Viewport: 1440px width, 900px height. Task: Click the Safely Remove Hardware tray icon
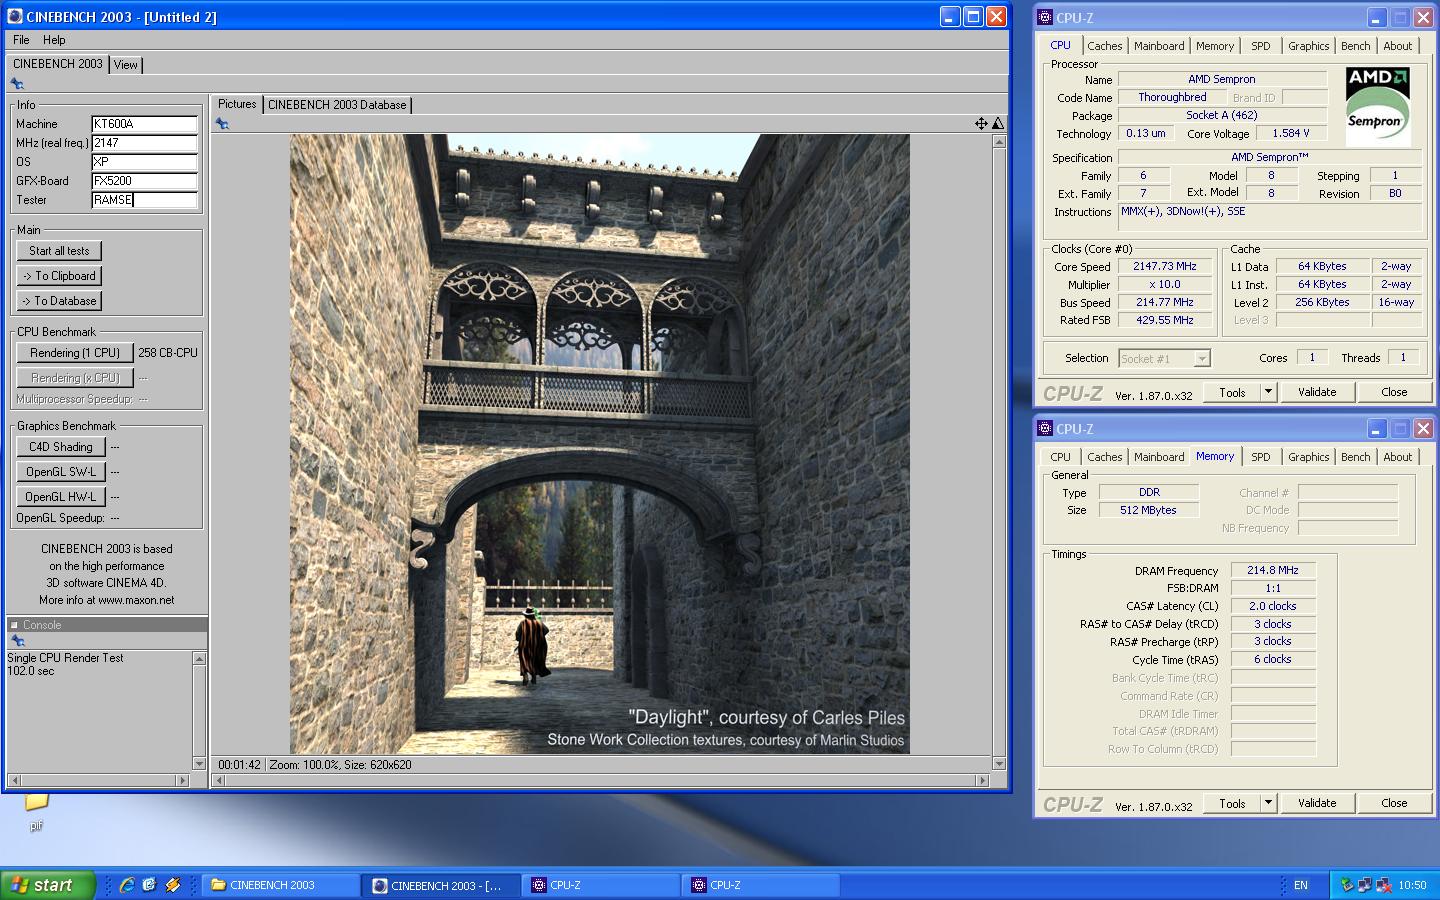click(x=1347, y=885)
